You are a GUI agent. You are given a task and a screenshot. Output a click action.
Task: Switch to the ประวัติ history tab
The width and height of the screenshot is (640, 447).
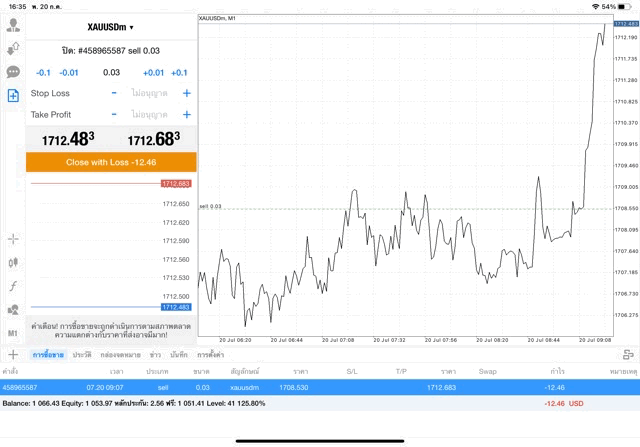[x=82, y=355]
